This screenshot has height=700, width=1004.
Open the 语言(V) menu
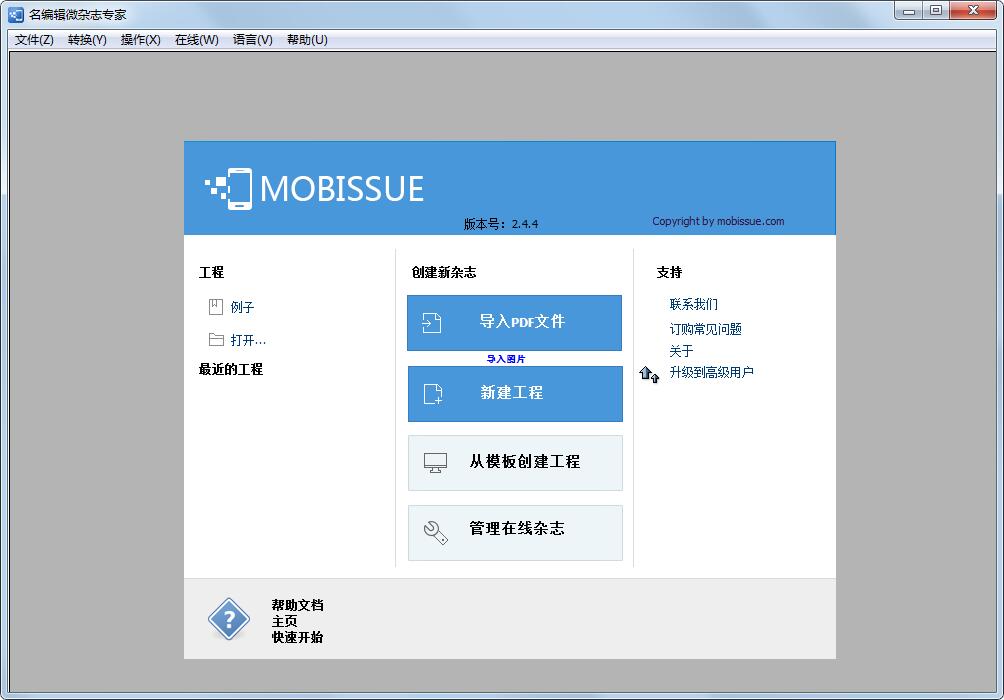tap(251, 40)
